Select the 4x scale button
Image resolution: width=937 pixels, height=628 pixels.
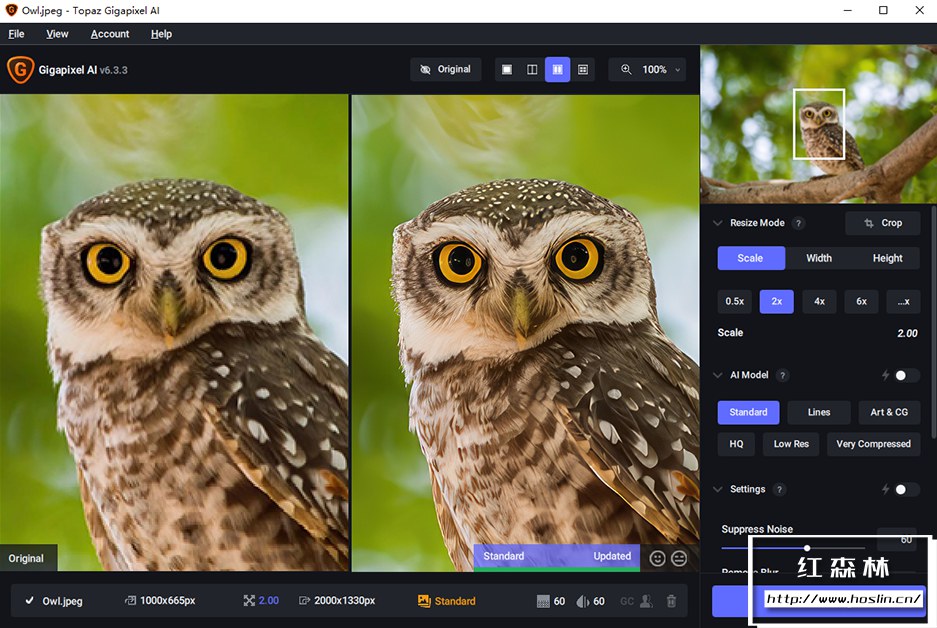point(819,301)
